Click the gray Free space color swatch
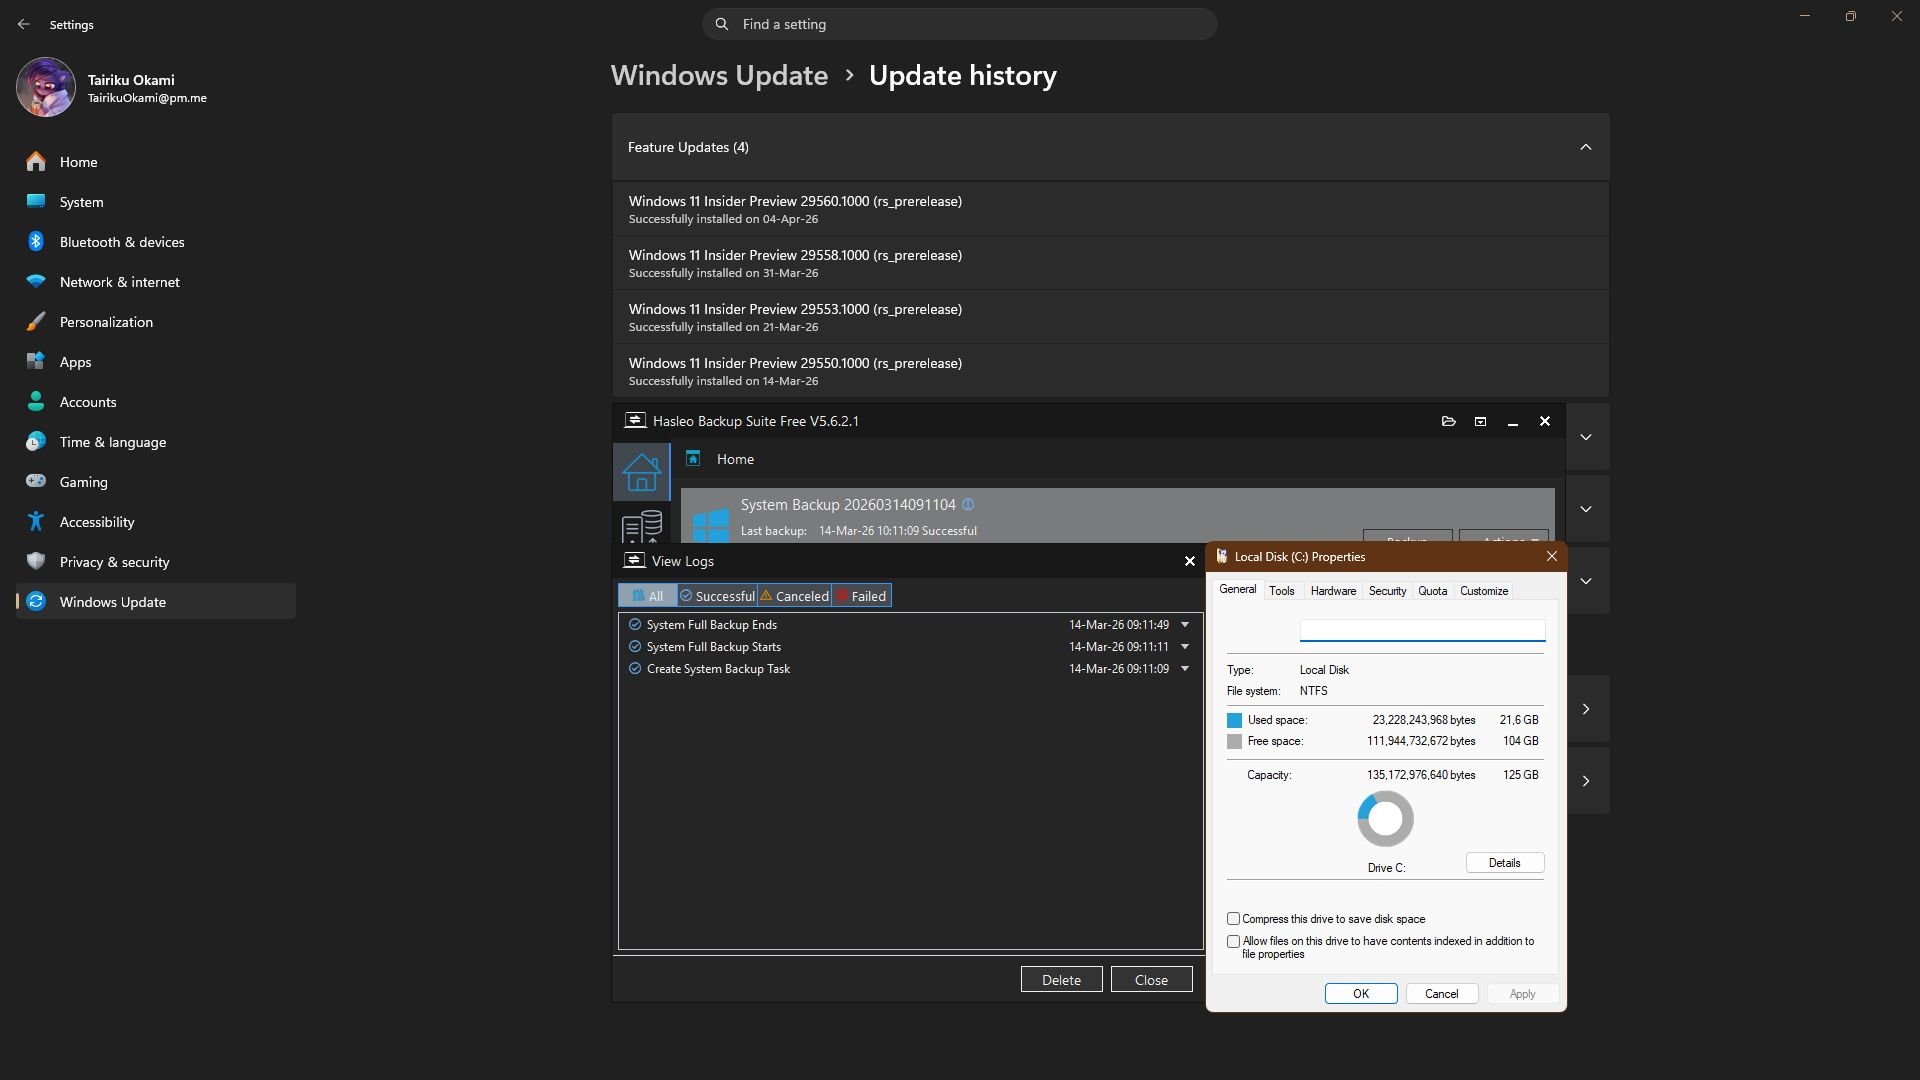 click(x=1234, y=741)
